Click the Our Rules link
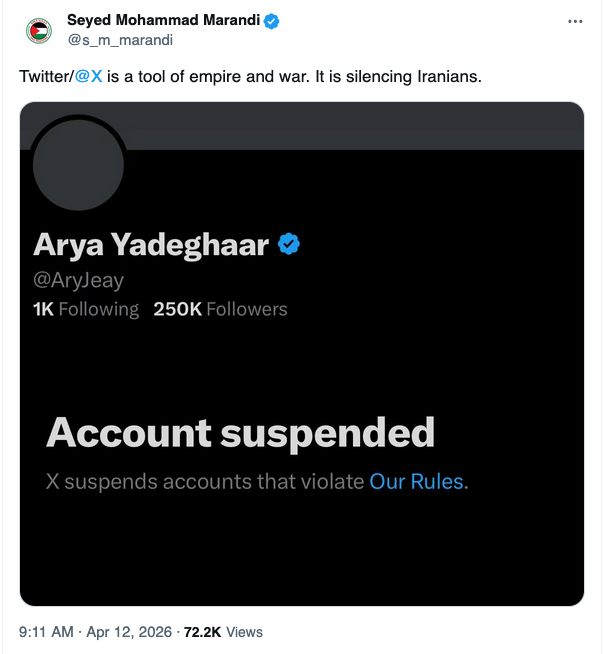This screenshot has width=603, height=654. 416,481
